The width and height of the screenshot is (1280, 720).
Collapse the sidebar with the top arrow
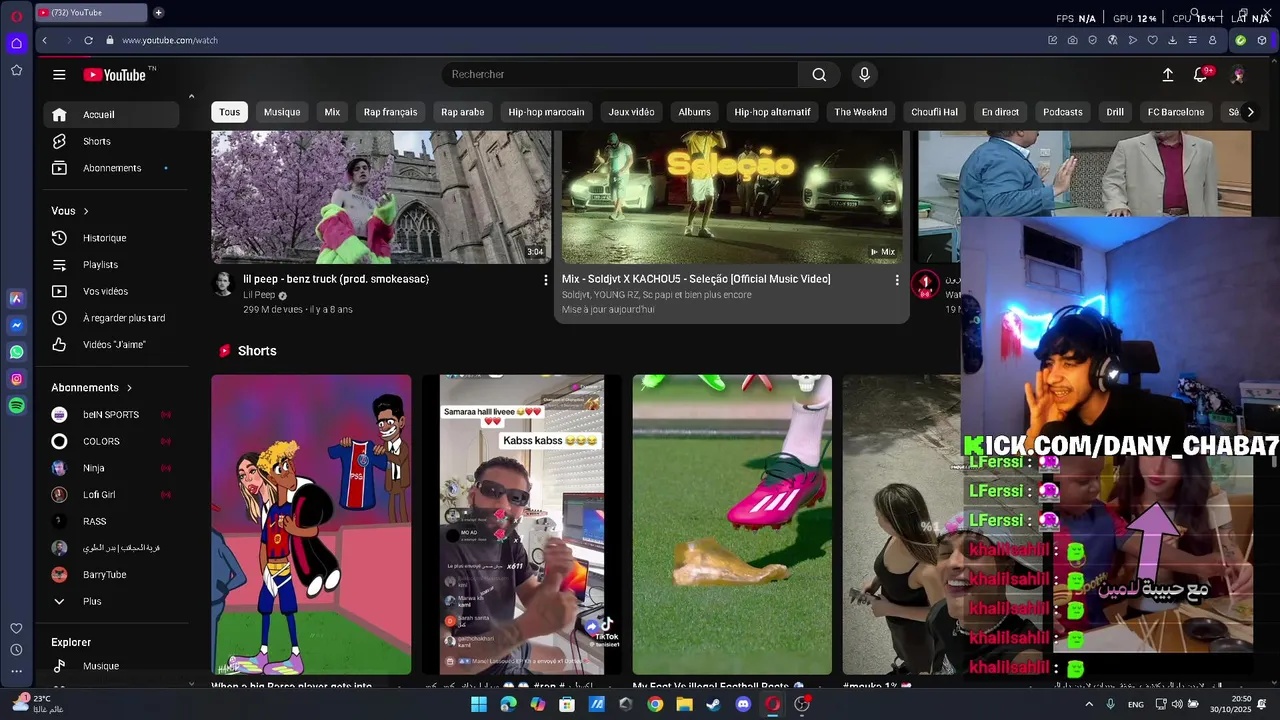point(191,96)
